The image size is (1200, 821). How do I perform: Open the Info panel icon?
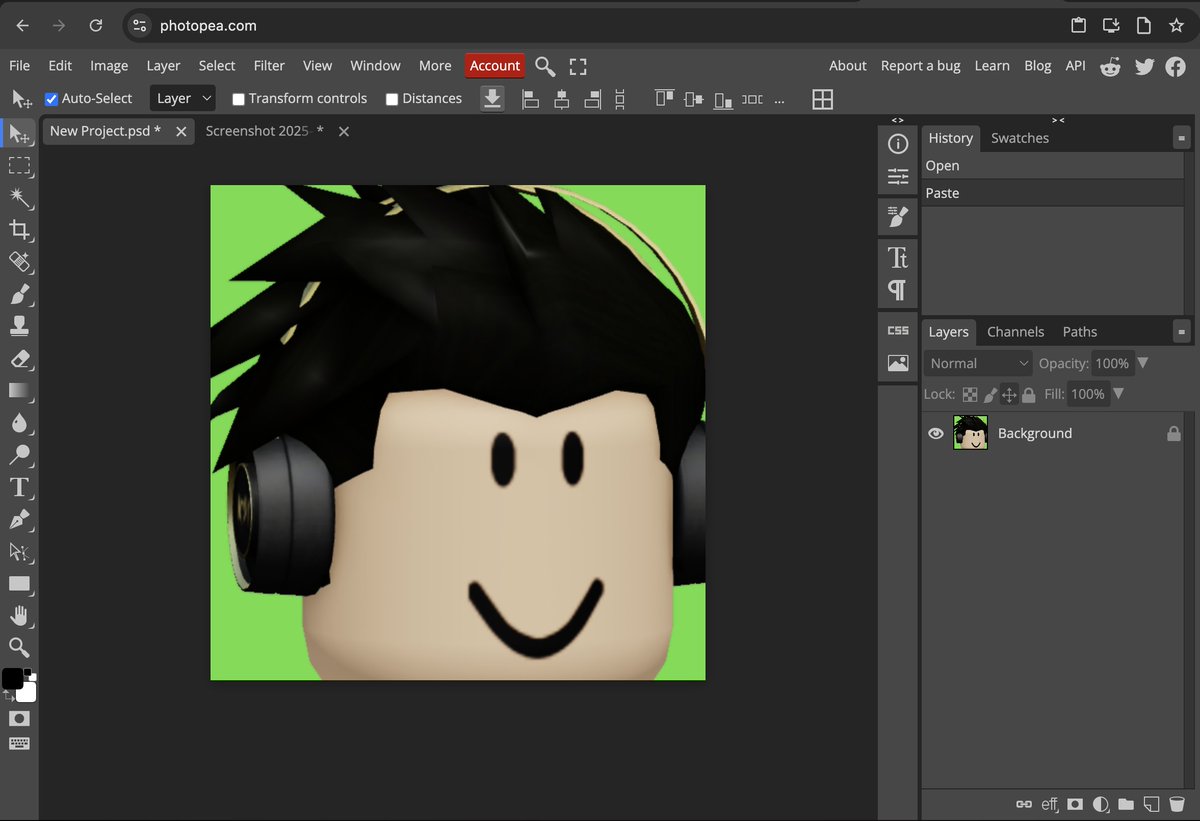click(898, 144)
